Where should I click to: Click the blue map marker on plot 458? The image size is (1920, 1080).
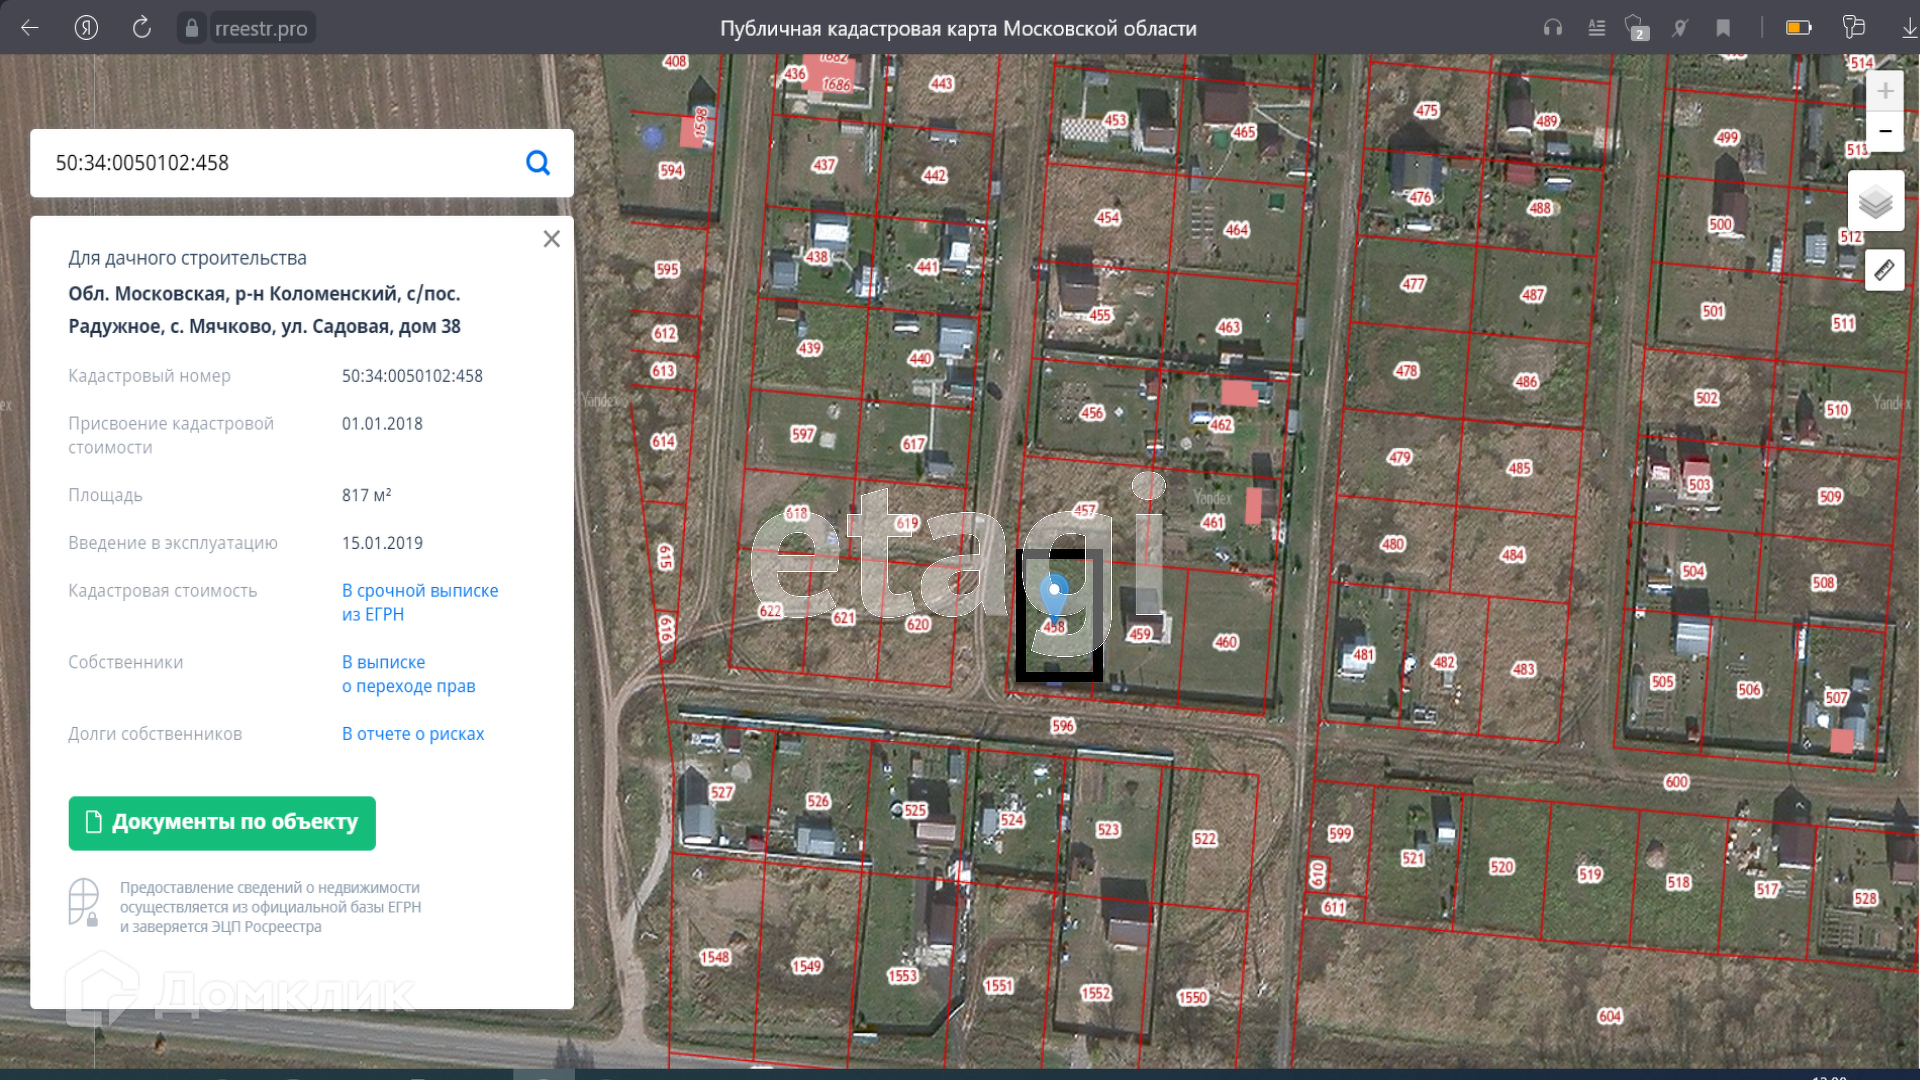(1054, 594)
